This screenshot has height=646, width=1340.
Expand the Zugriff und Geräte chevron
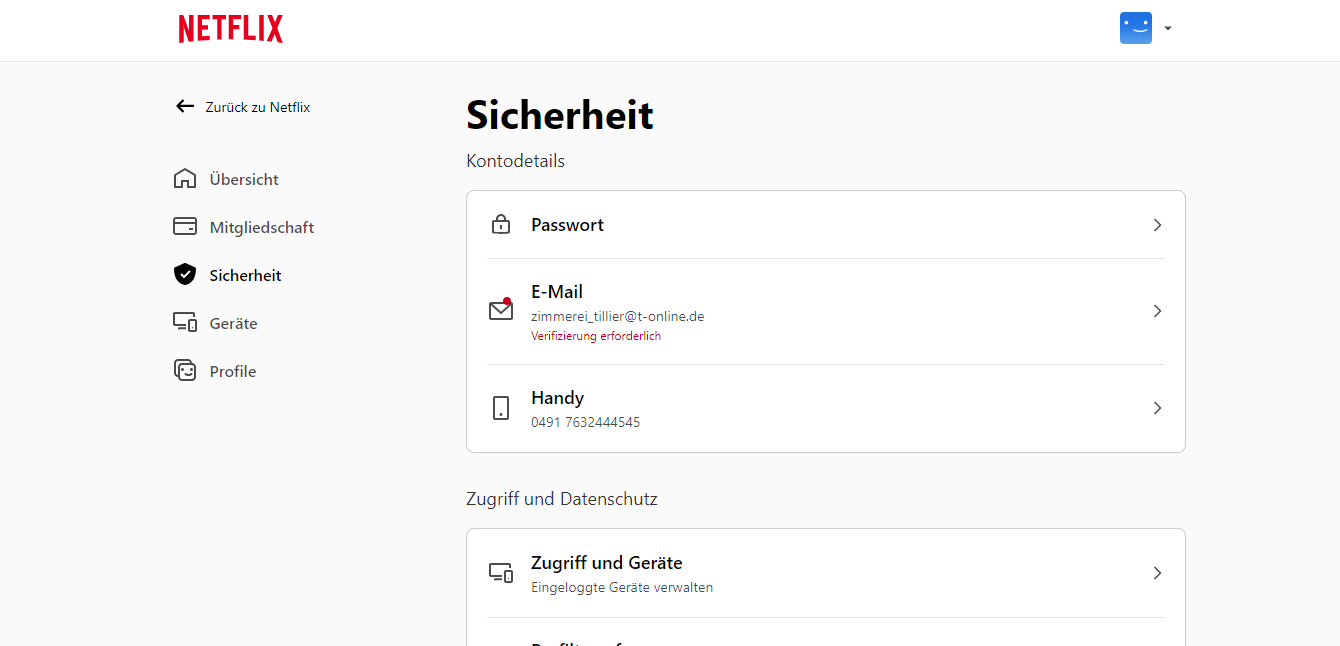(x=1157, y=573)
